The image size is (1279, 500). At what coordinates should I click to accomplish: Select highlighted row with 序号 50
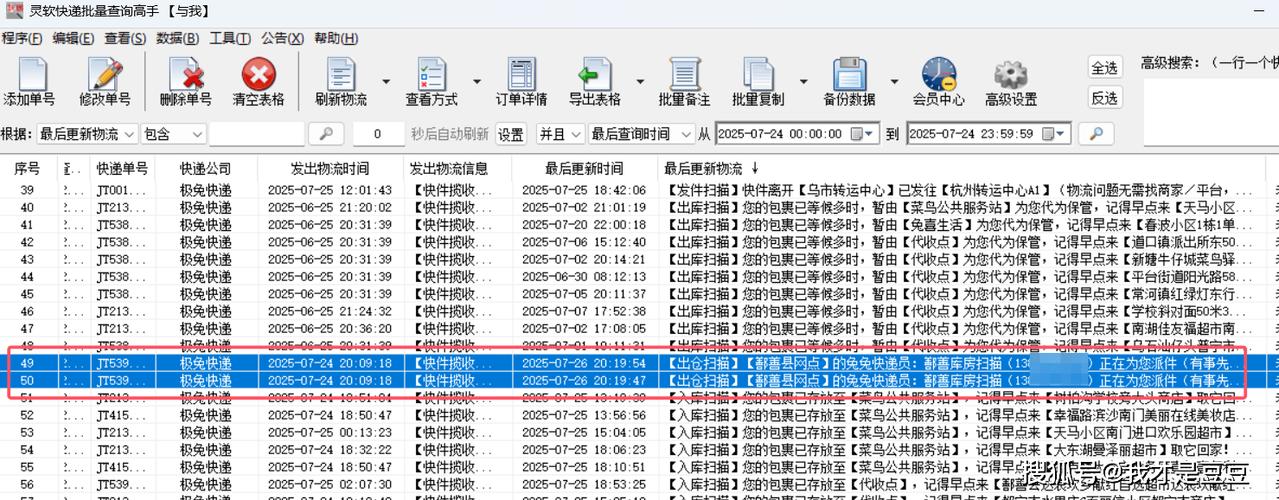tap(639, 380)
